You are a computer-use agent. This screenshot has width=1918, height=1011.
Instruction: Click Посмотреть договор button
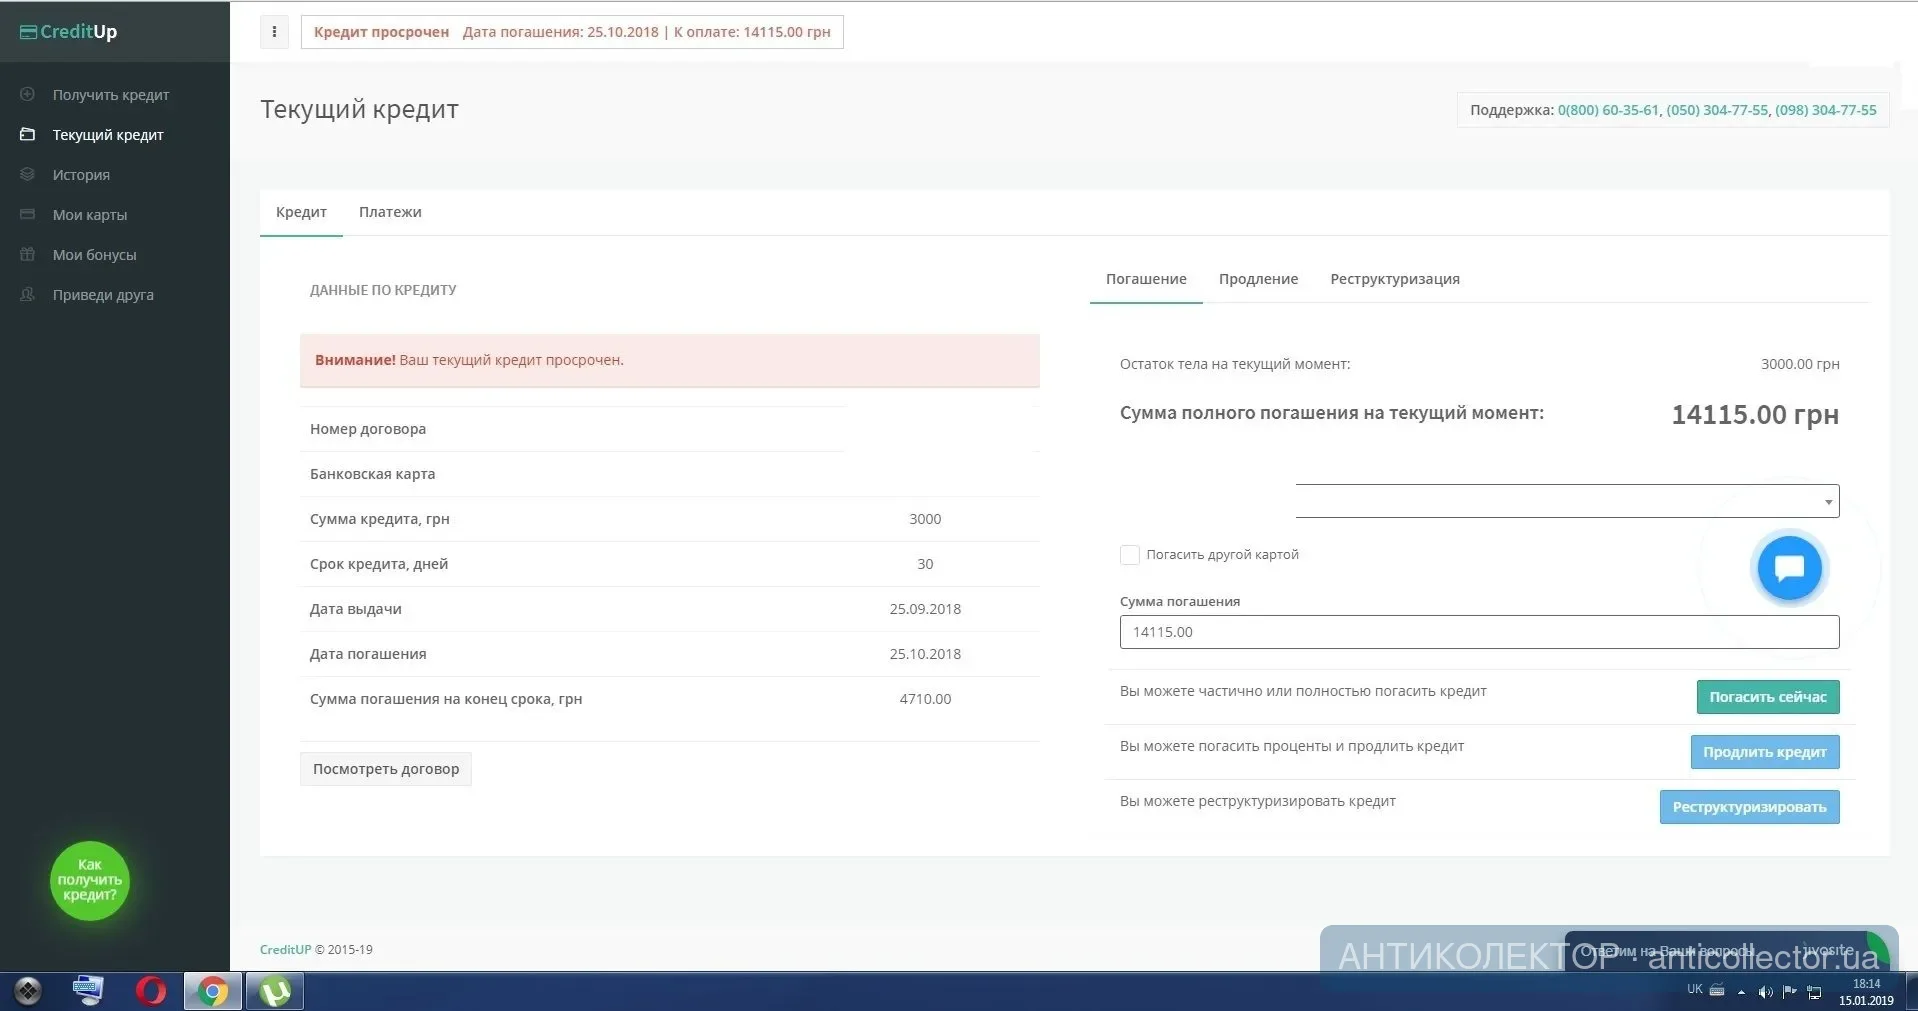tap(386, 769)
